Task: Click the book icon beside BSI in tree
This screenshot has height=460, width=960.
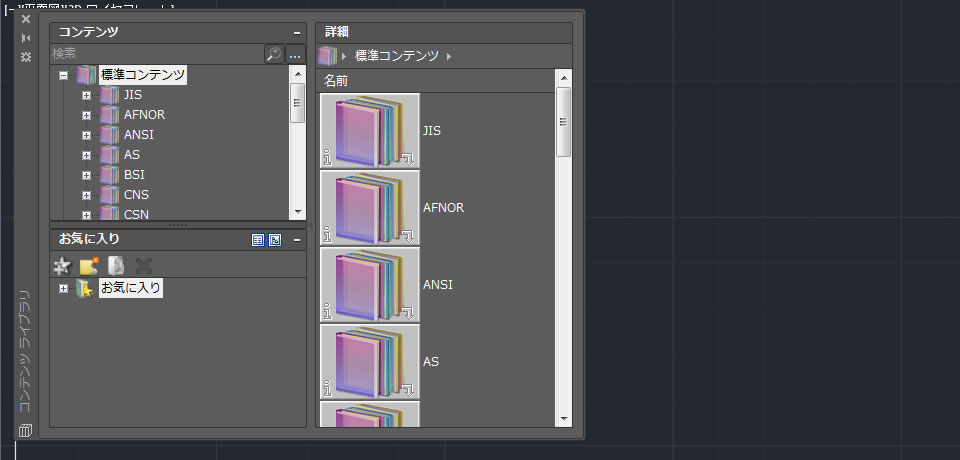Action: (110, 175)
